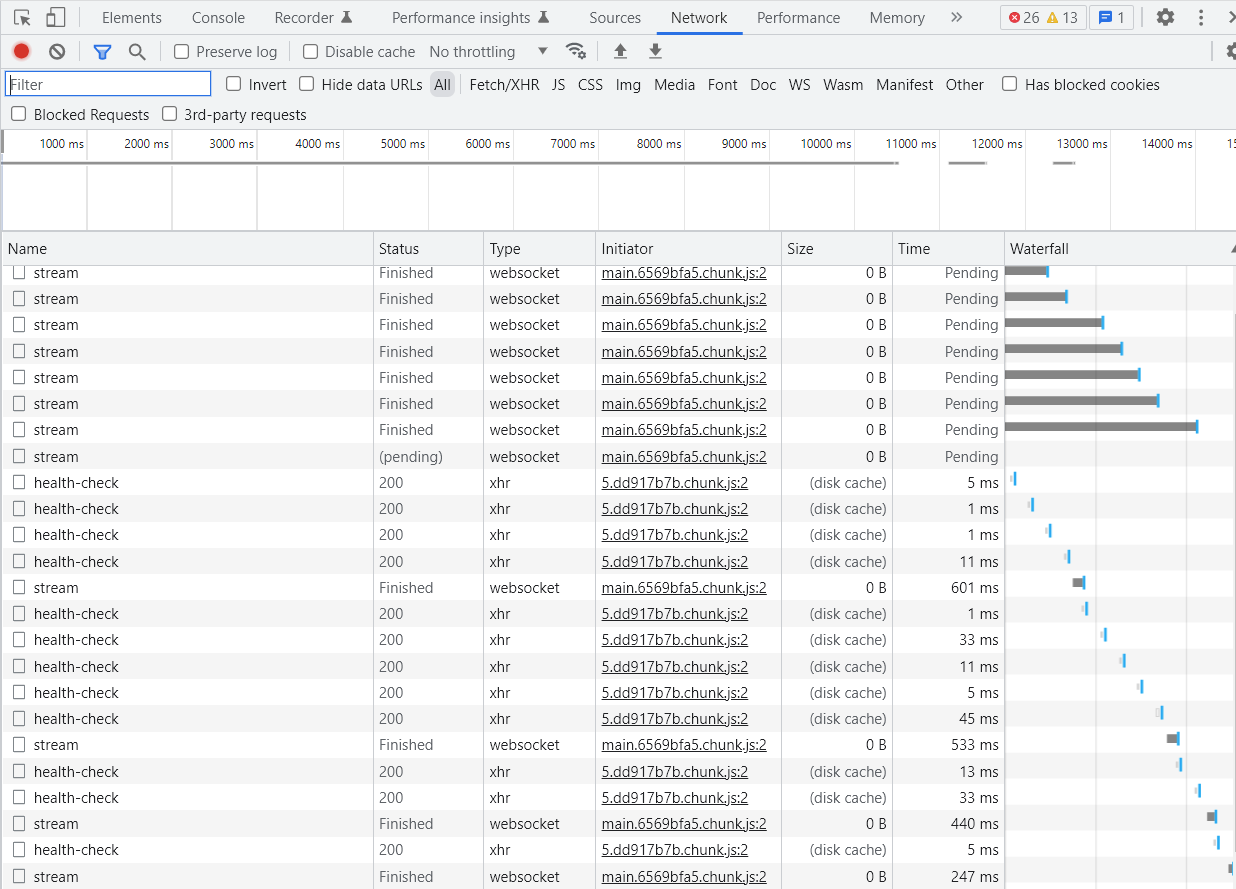
Task: Switch to the Console tab
Action: tap(218, 17)
